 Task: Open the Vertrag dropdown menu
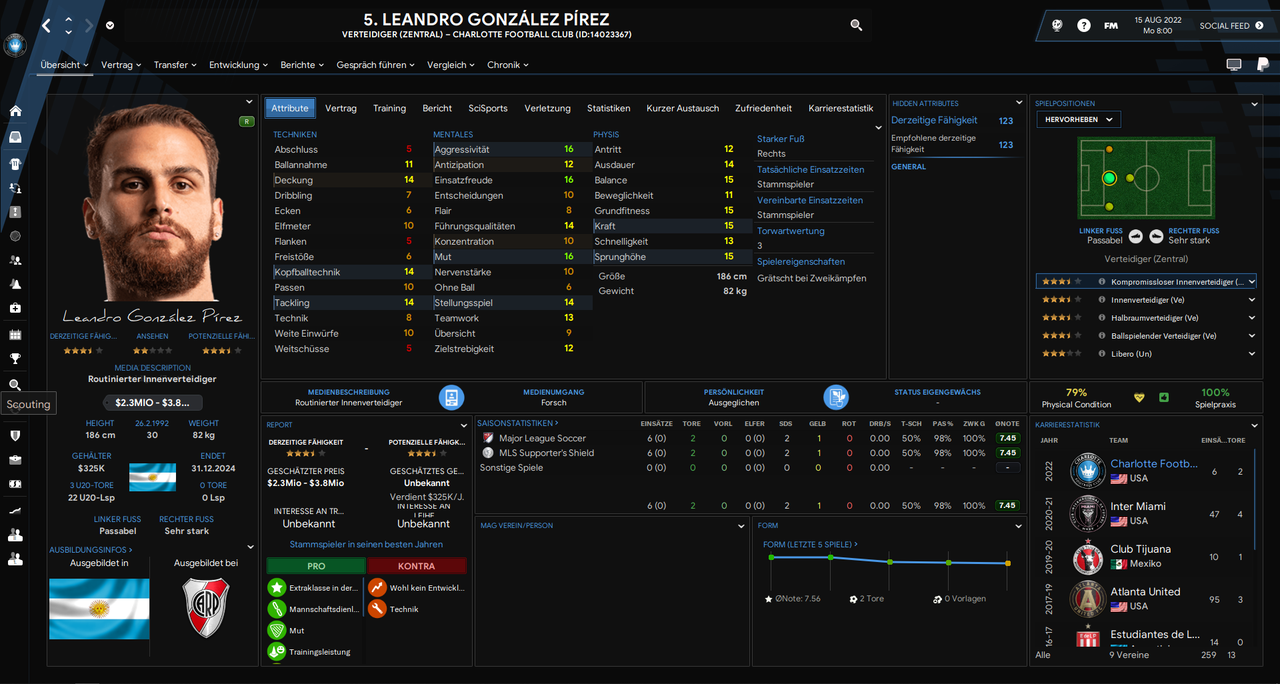(x=121, y=65)
